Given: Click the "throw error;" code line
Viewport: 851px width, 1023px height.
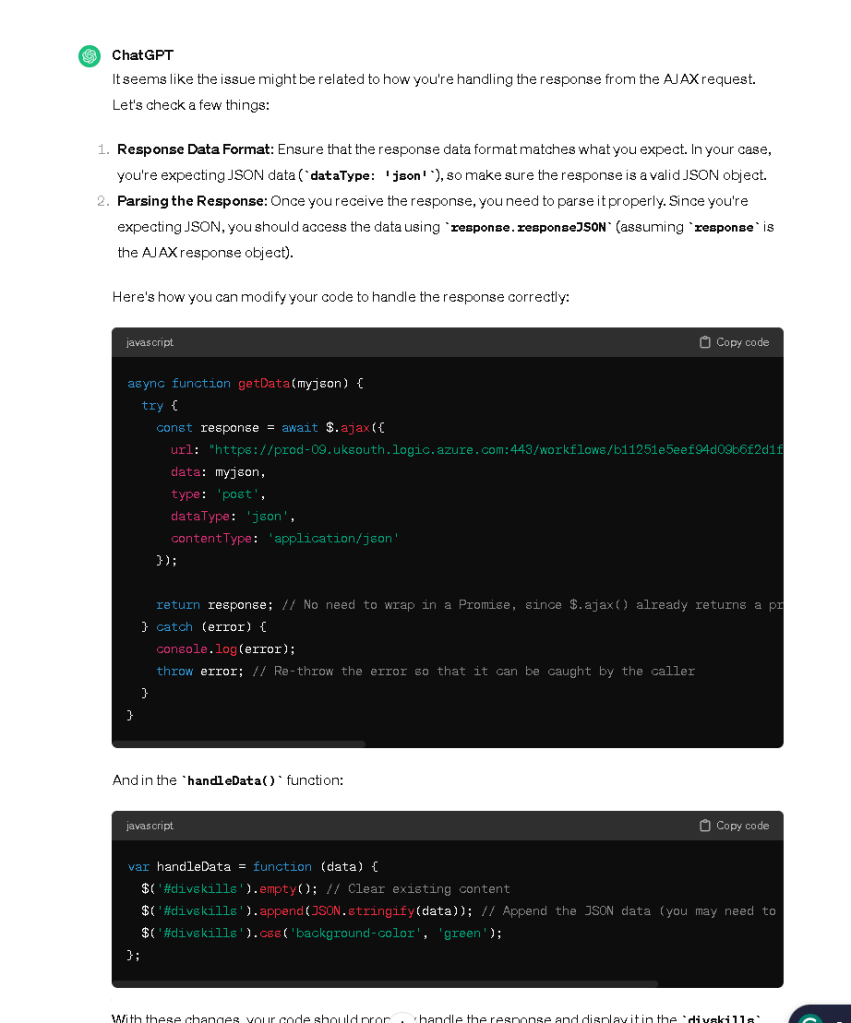Looking at the screenshot, I should tap(200, 671).
